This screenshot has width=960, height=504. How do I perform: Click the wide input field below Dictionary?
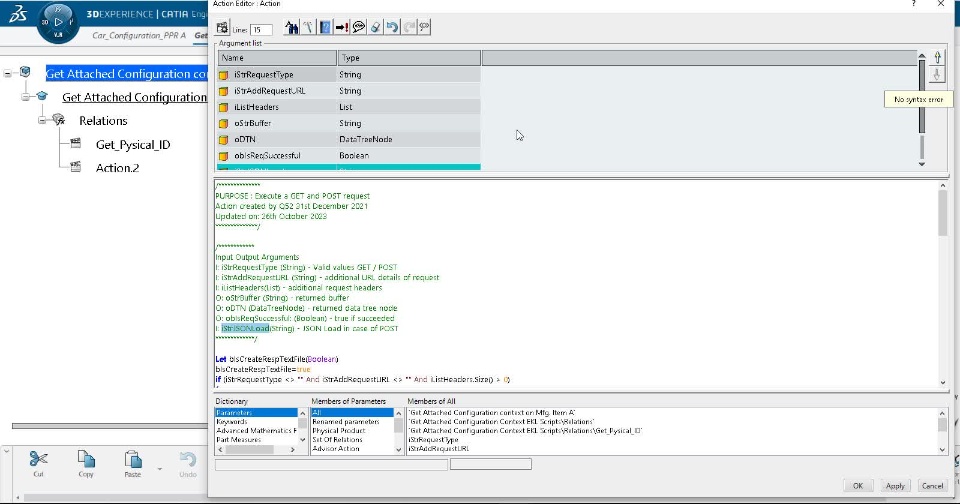(x=331, y=465)
